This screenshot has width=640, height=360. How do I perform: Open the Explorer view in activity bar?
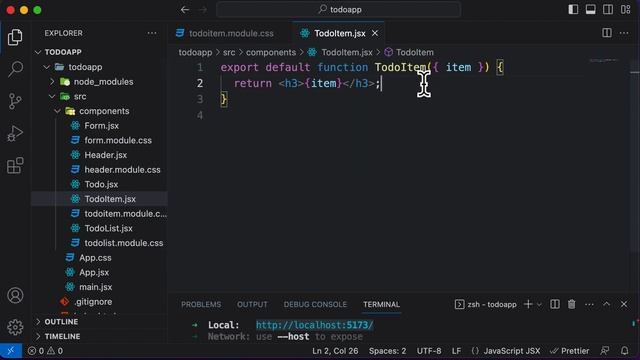click(15, 37)
